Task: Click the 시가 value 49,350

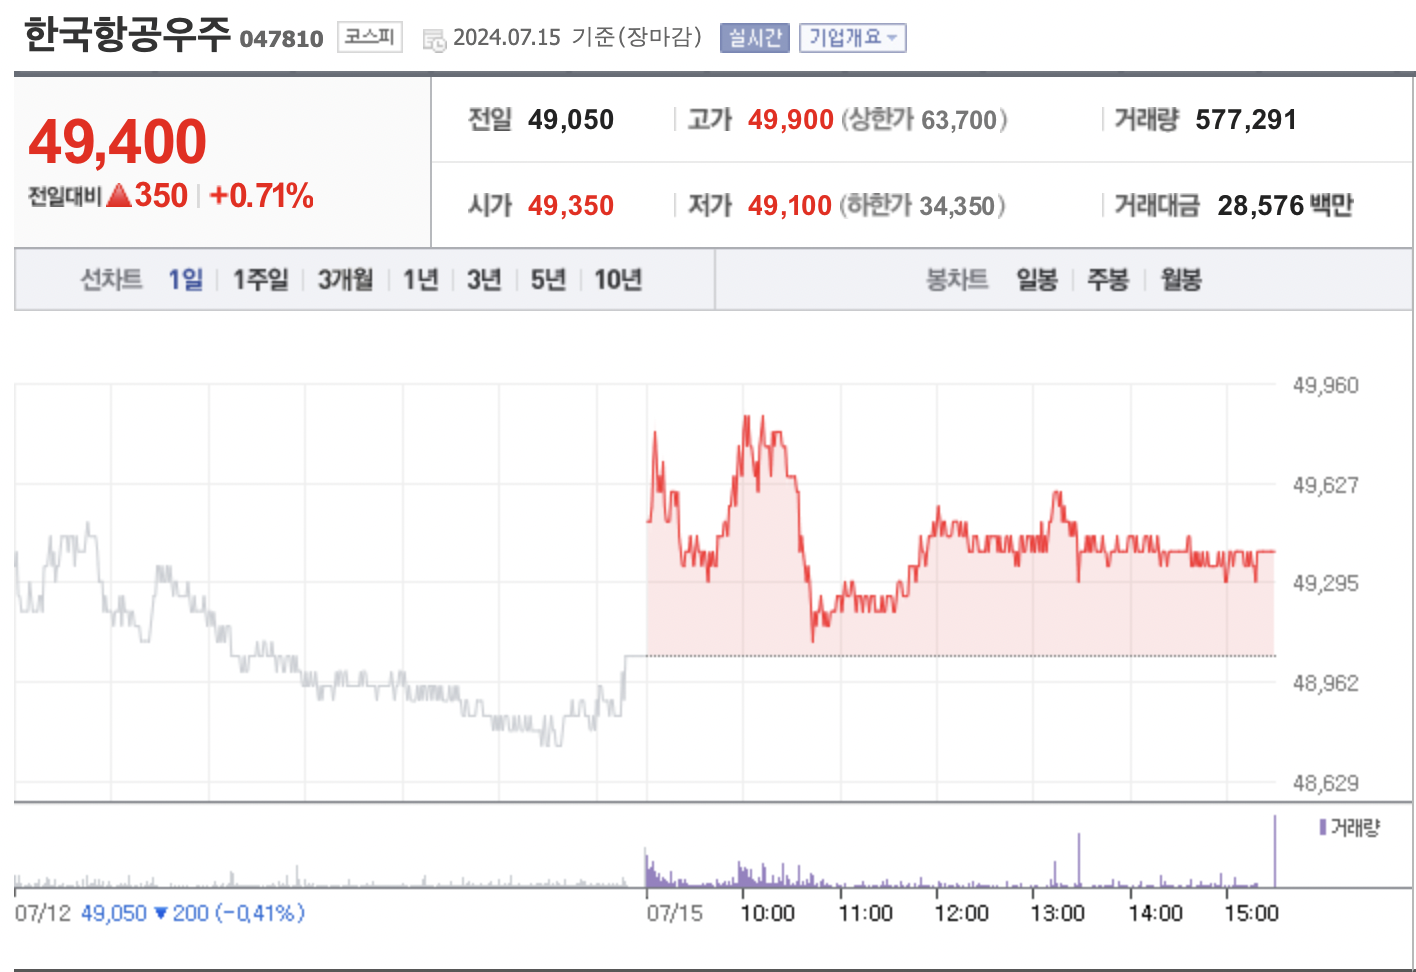Action: (x=571, y=206)
